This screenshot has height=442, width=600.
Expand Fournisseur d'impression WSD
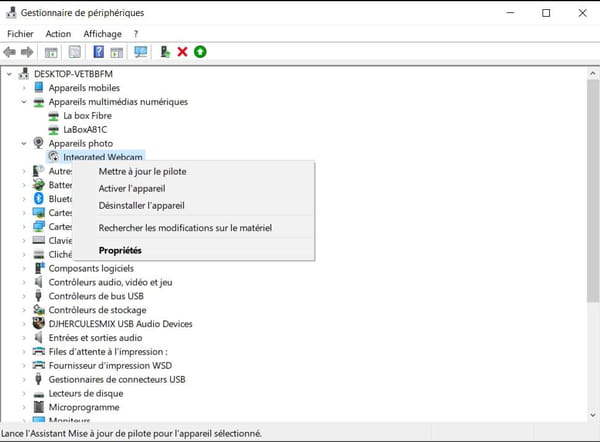click(24, 366)
